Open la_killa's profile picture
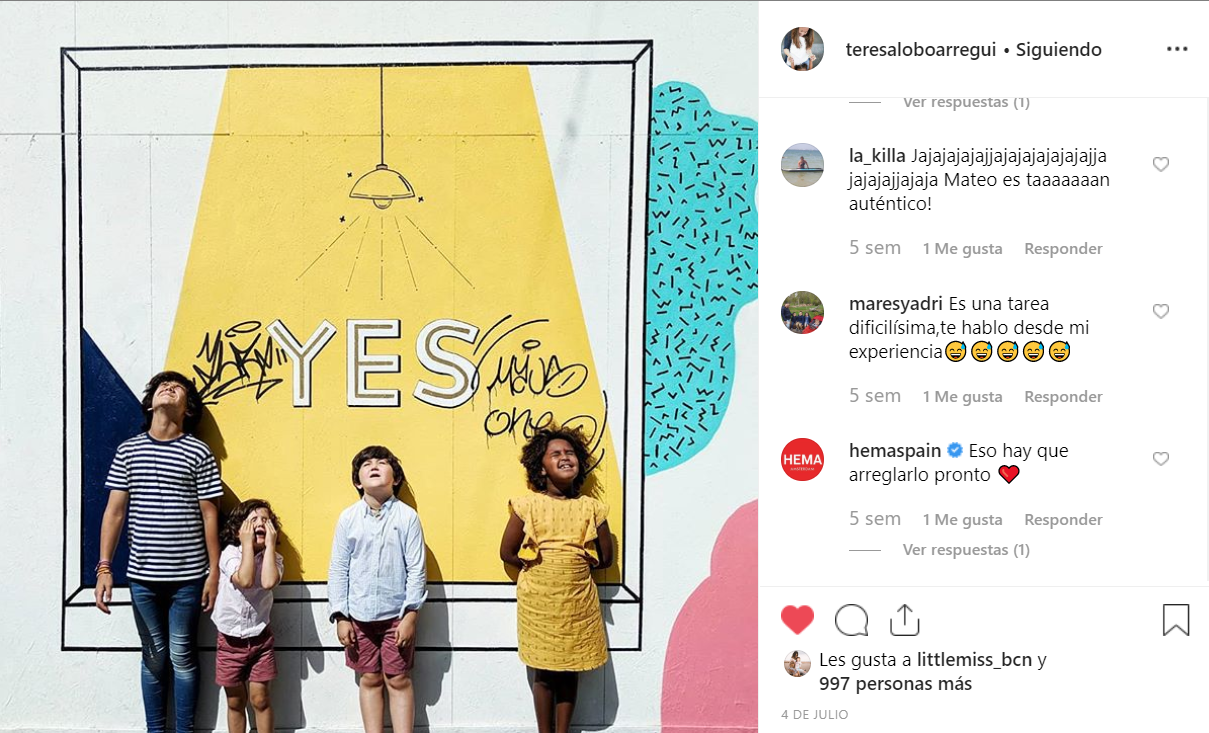This screenshot has width=1209, height=733. coord(802,165)
